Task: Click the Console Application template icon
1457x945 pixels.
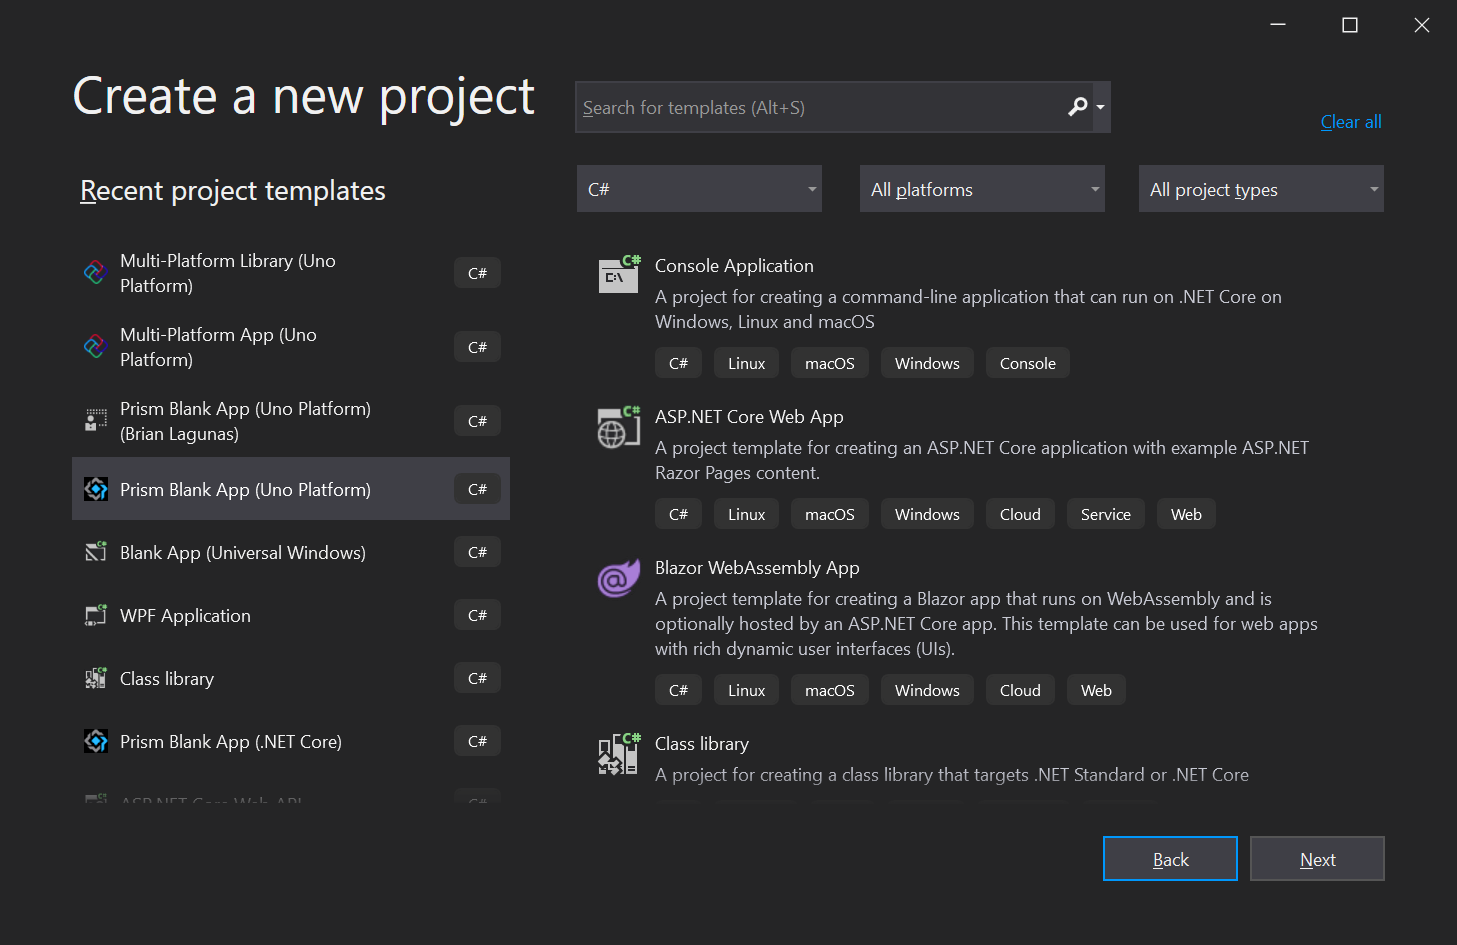Action: [619, 274]
